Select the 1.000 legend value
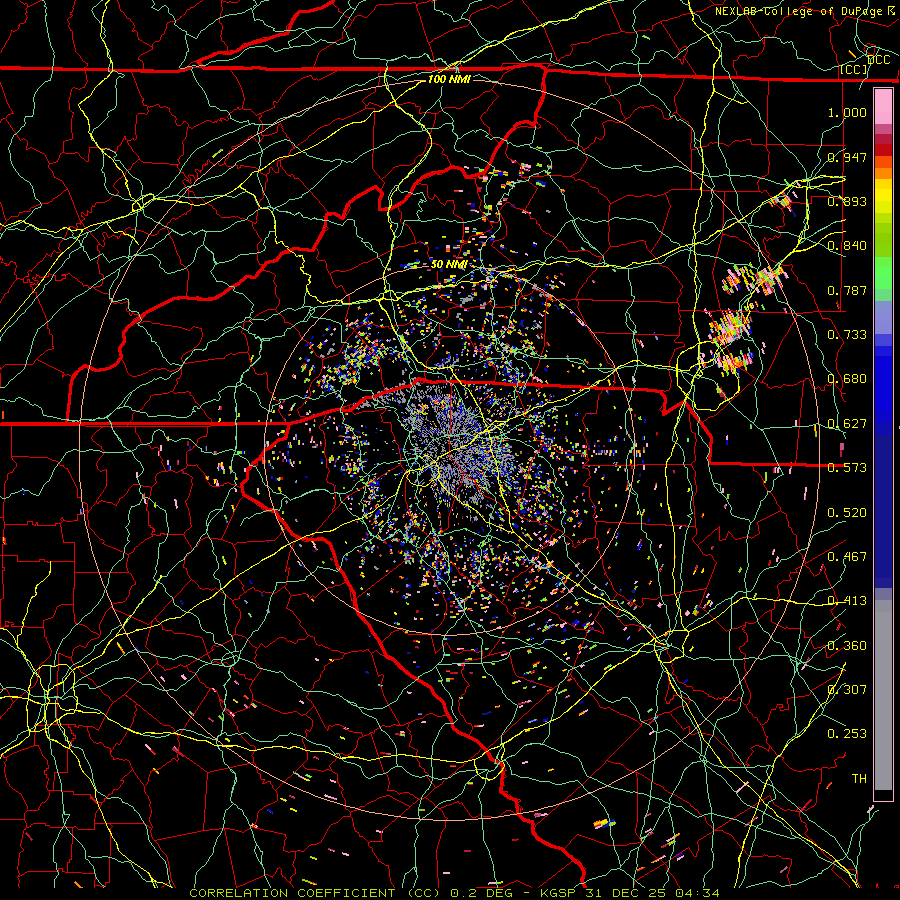This screenshot has width=900, height=900. [x=847, y=112]
